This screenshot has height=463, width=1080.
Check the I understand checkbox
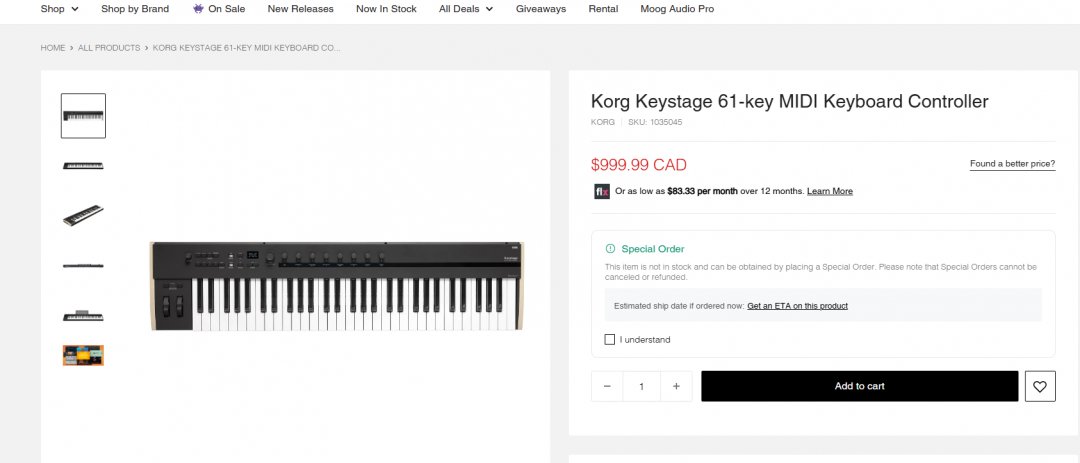[610, 340]
